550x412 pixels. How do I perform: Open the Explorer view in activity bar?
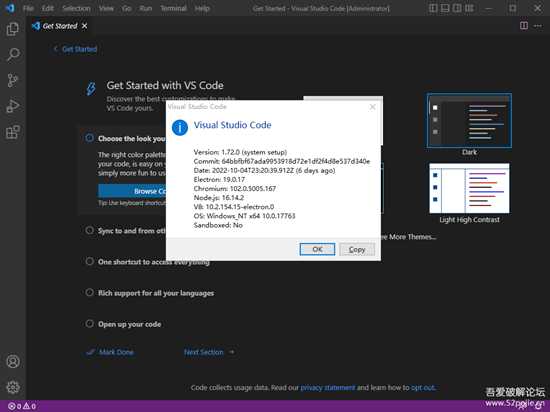13,29
